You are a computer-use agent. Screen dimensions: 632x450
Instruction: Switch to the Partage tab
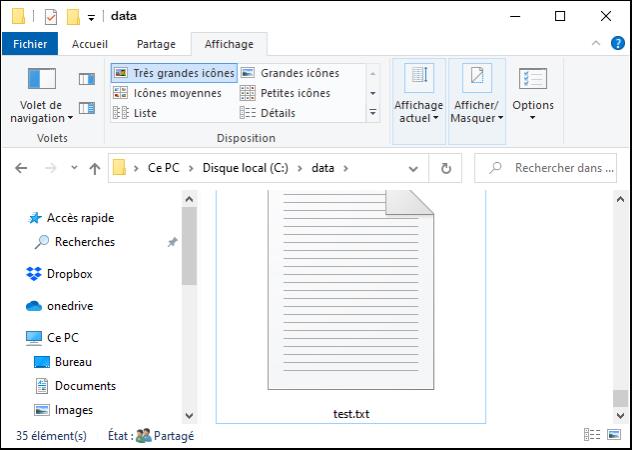pyautogui.click(x=156, y=44)
